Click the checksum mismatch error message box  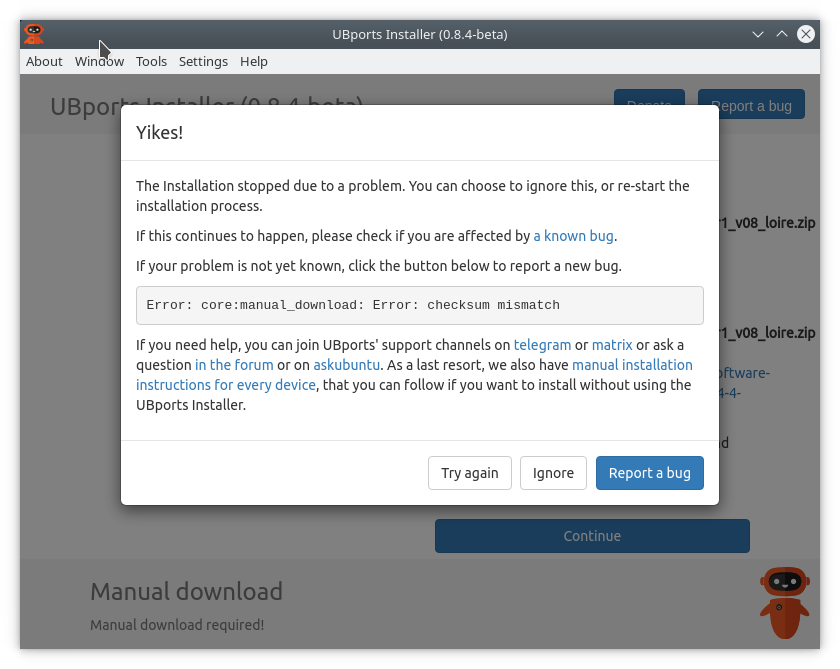pos(419,305)
